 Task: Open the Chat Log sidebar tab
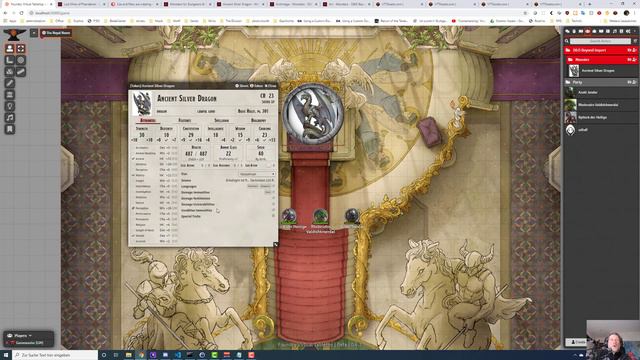(x=567, y=31)
